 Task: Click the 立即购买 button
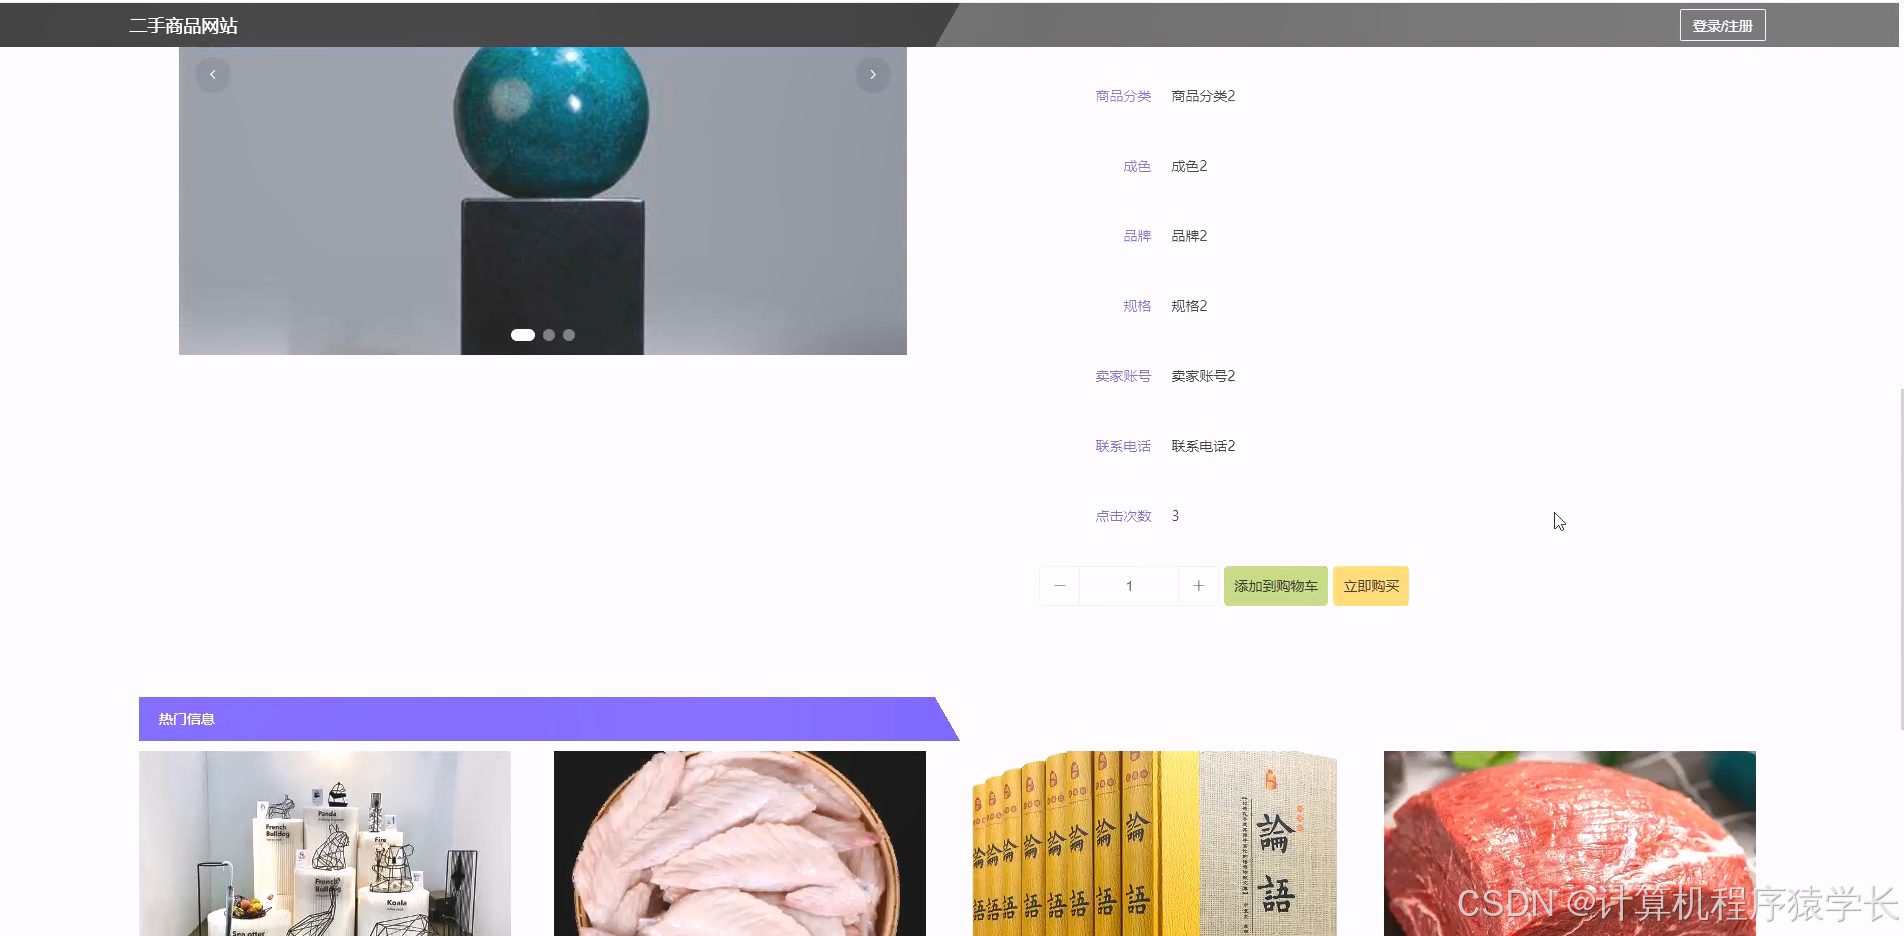[x=1371, y=586]
